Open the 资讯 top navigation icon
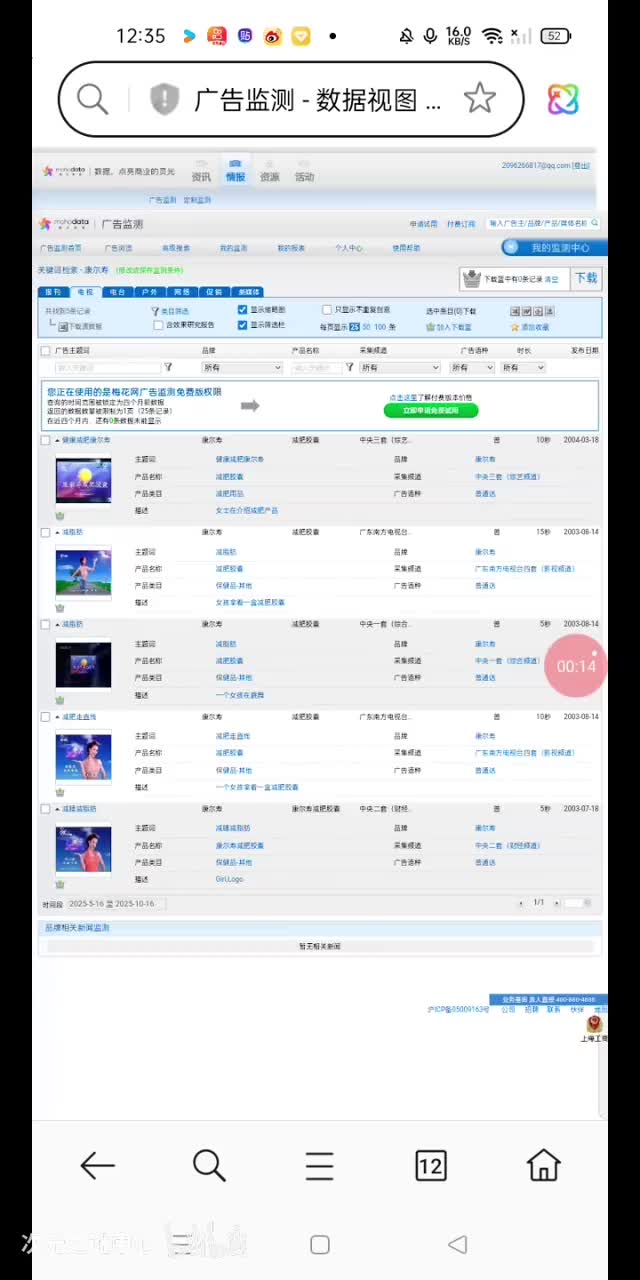This screenshot has height=1280, width=640. coord(201,170)
